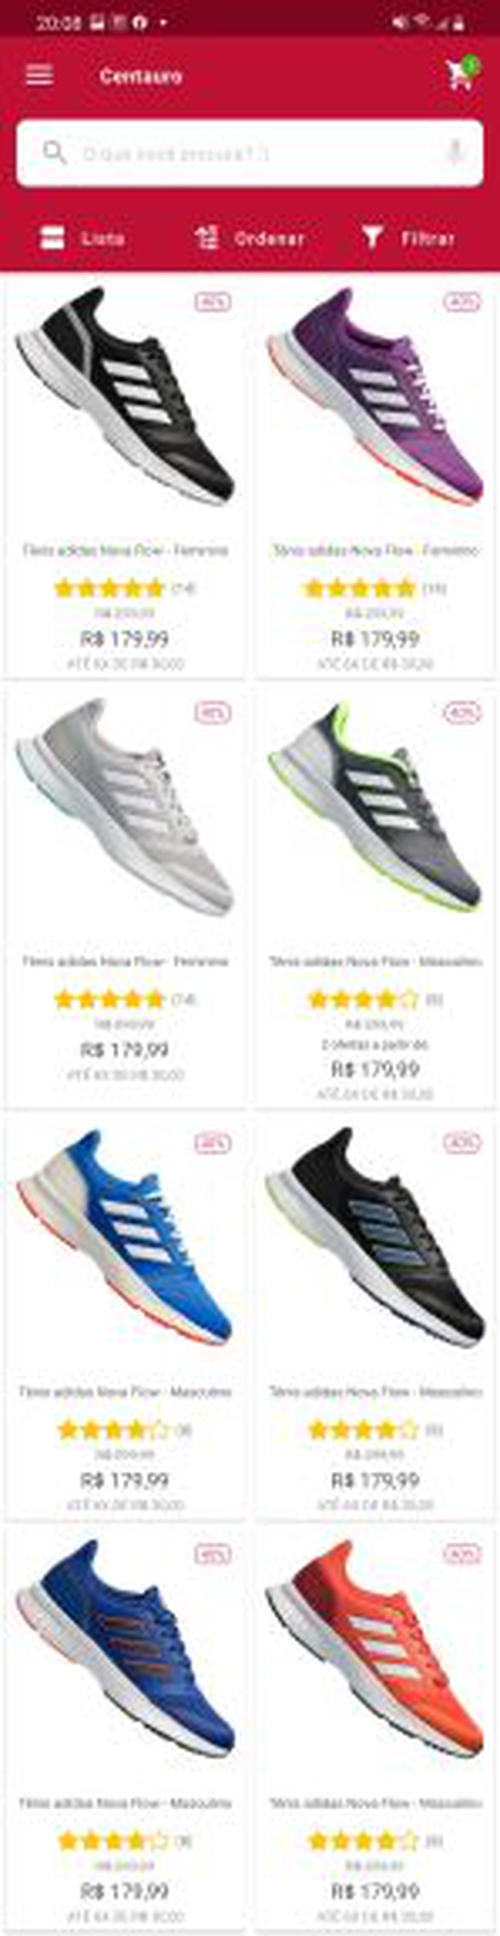The image size is (500, 1936).
Task: Open the Filtrar filter panel
Action: (x=408, y=238)
